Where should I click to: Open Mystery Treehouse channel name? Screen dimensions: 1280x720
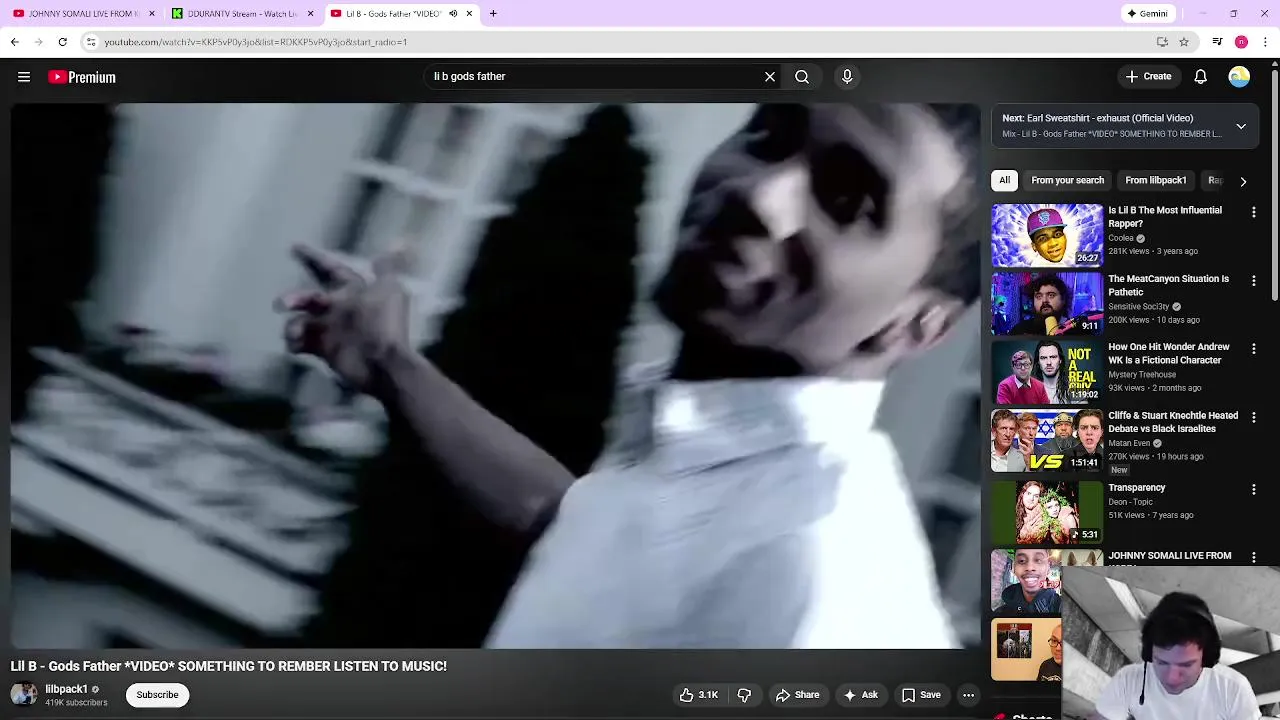[1142, 374]
